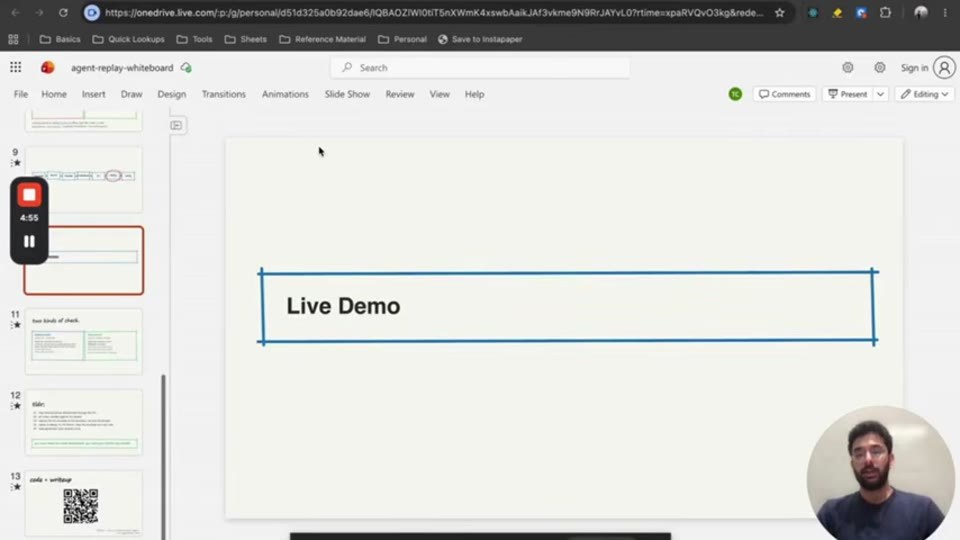Click Save to Instapaper bookmark
This screenshot has height=540, width=960.
[x=480, y=39]
